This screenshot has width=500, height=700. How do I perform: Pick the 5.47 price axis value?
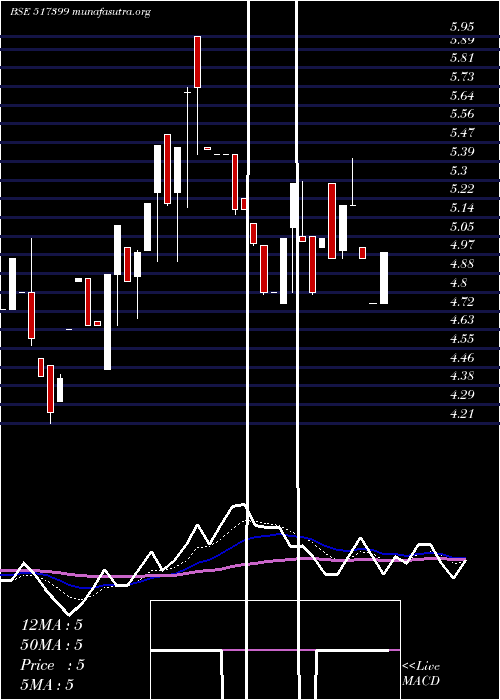click(462, 133)
